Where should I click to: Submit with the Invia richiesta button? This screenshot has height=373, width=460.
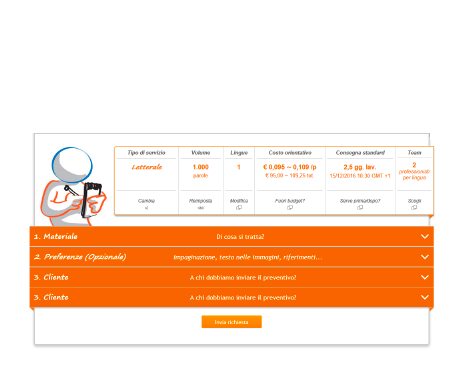point(232,322)
